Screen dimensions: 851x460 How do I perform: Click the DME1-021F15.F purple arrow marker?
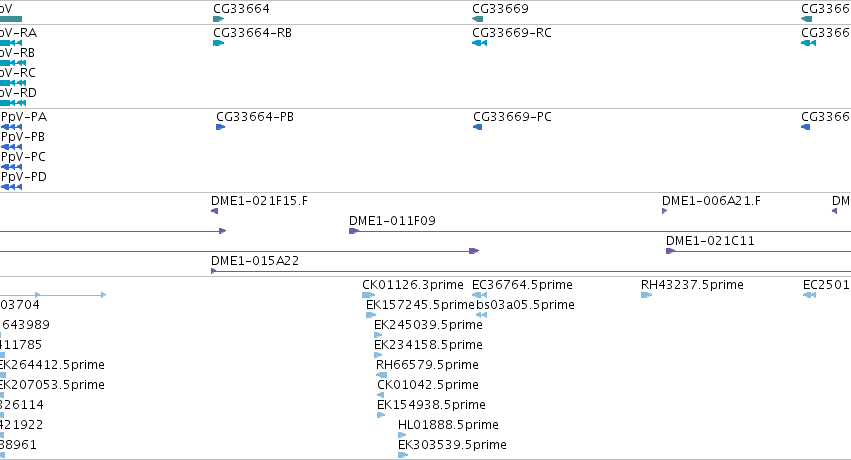point(214,211)
